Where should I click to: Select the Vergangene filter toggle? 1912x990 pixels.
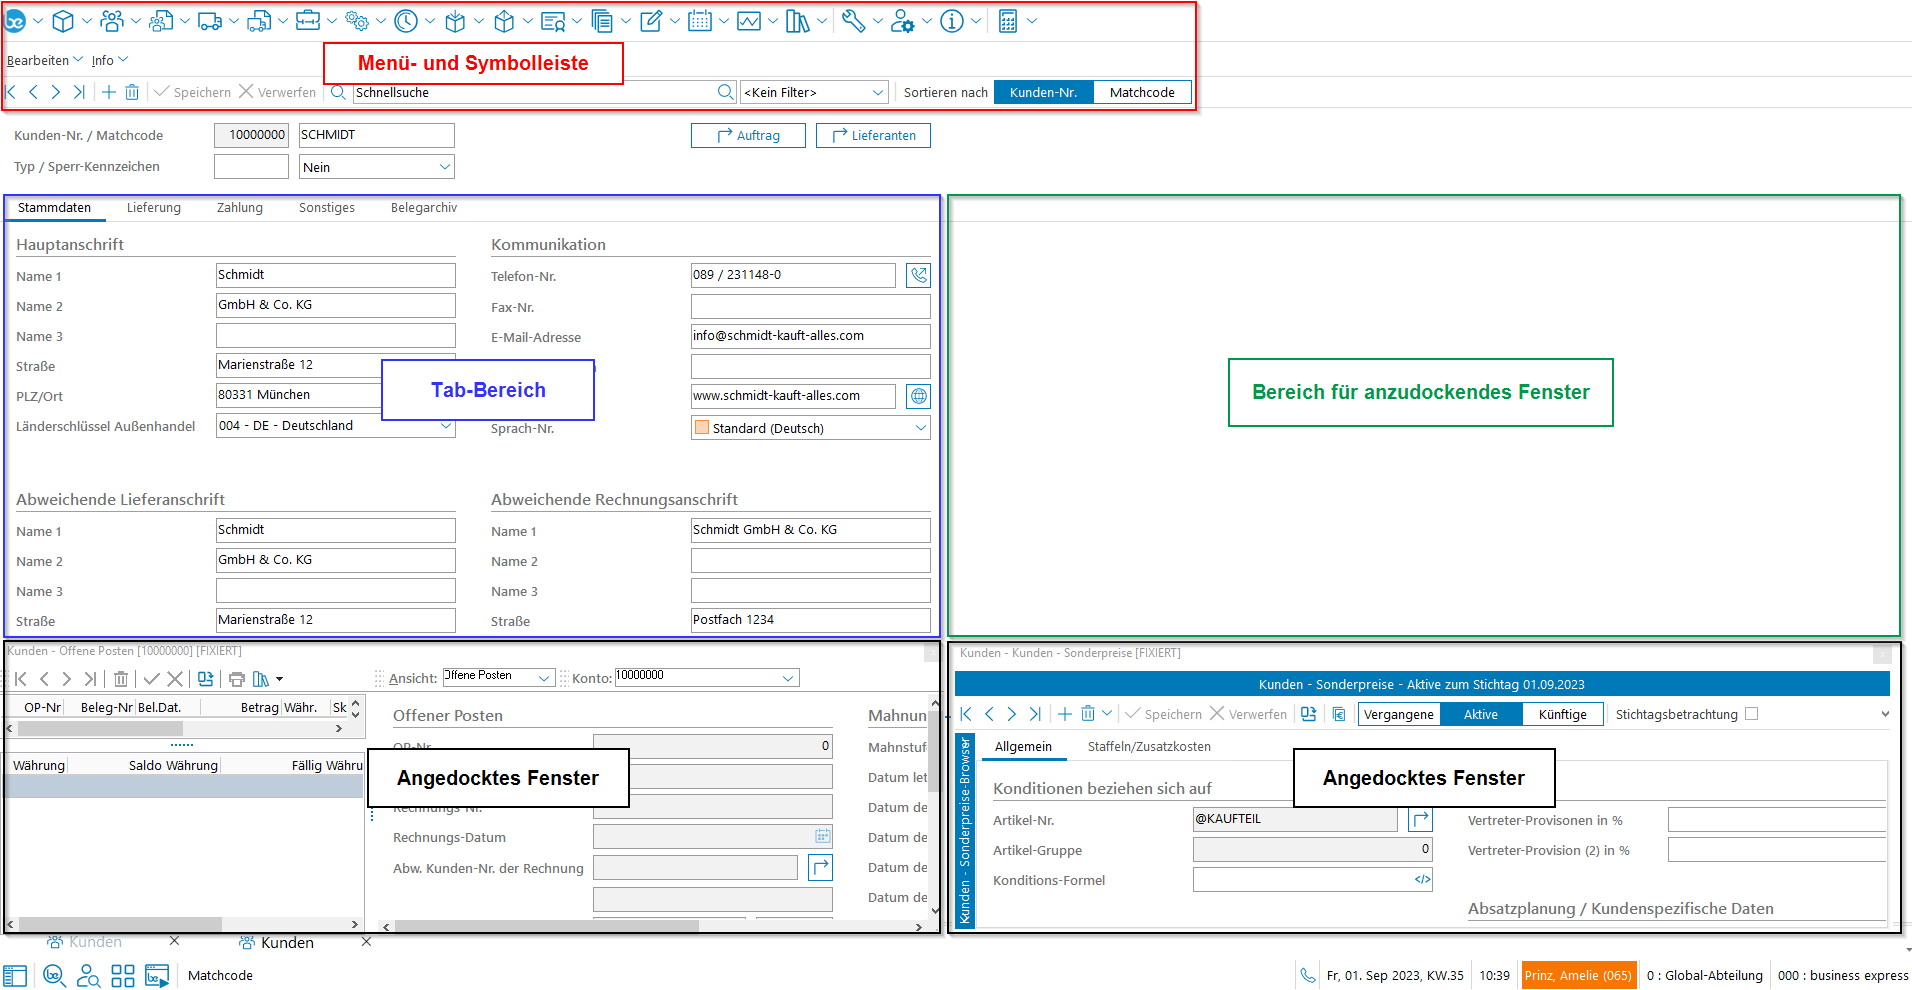(1398, 714)
